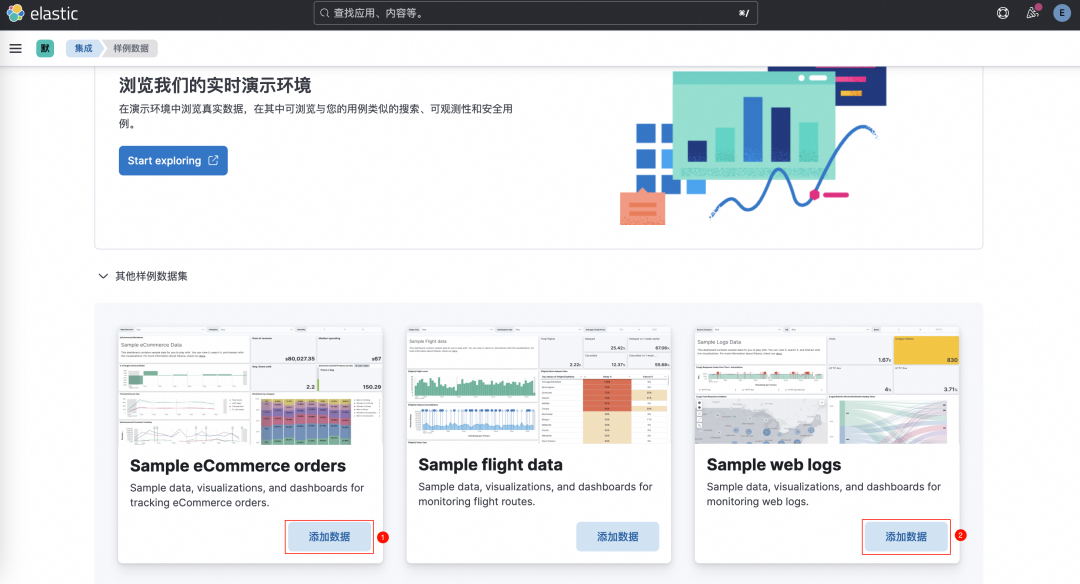Open the keyboard shortcut hint in search bar
Screen dimensions: 1080x584
tap(743, 13)
